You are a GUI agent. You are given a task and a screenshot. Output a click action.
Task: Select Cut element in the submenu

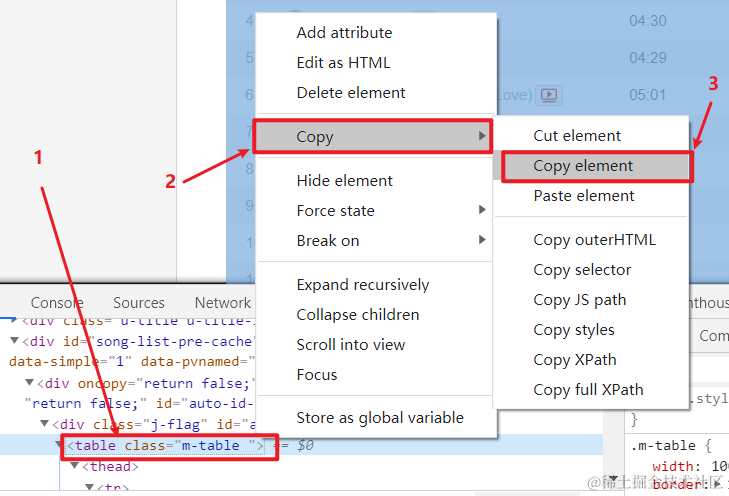(x=577, y=136)
